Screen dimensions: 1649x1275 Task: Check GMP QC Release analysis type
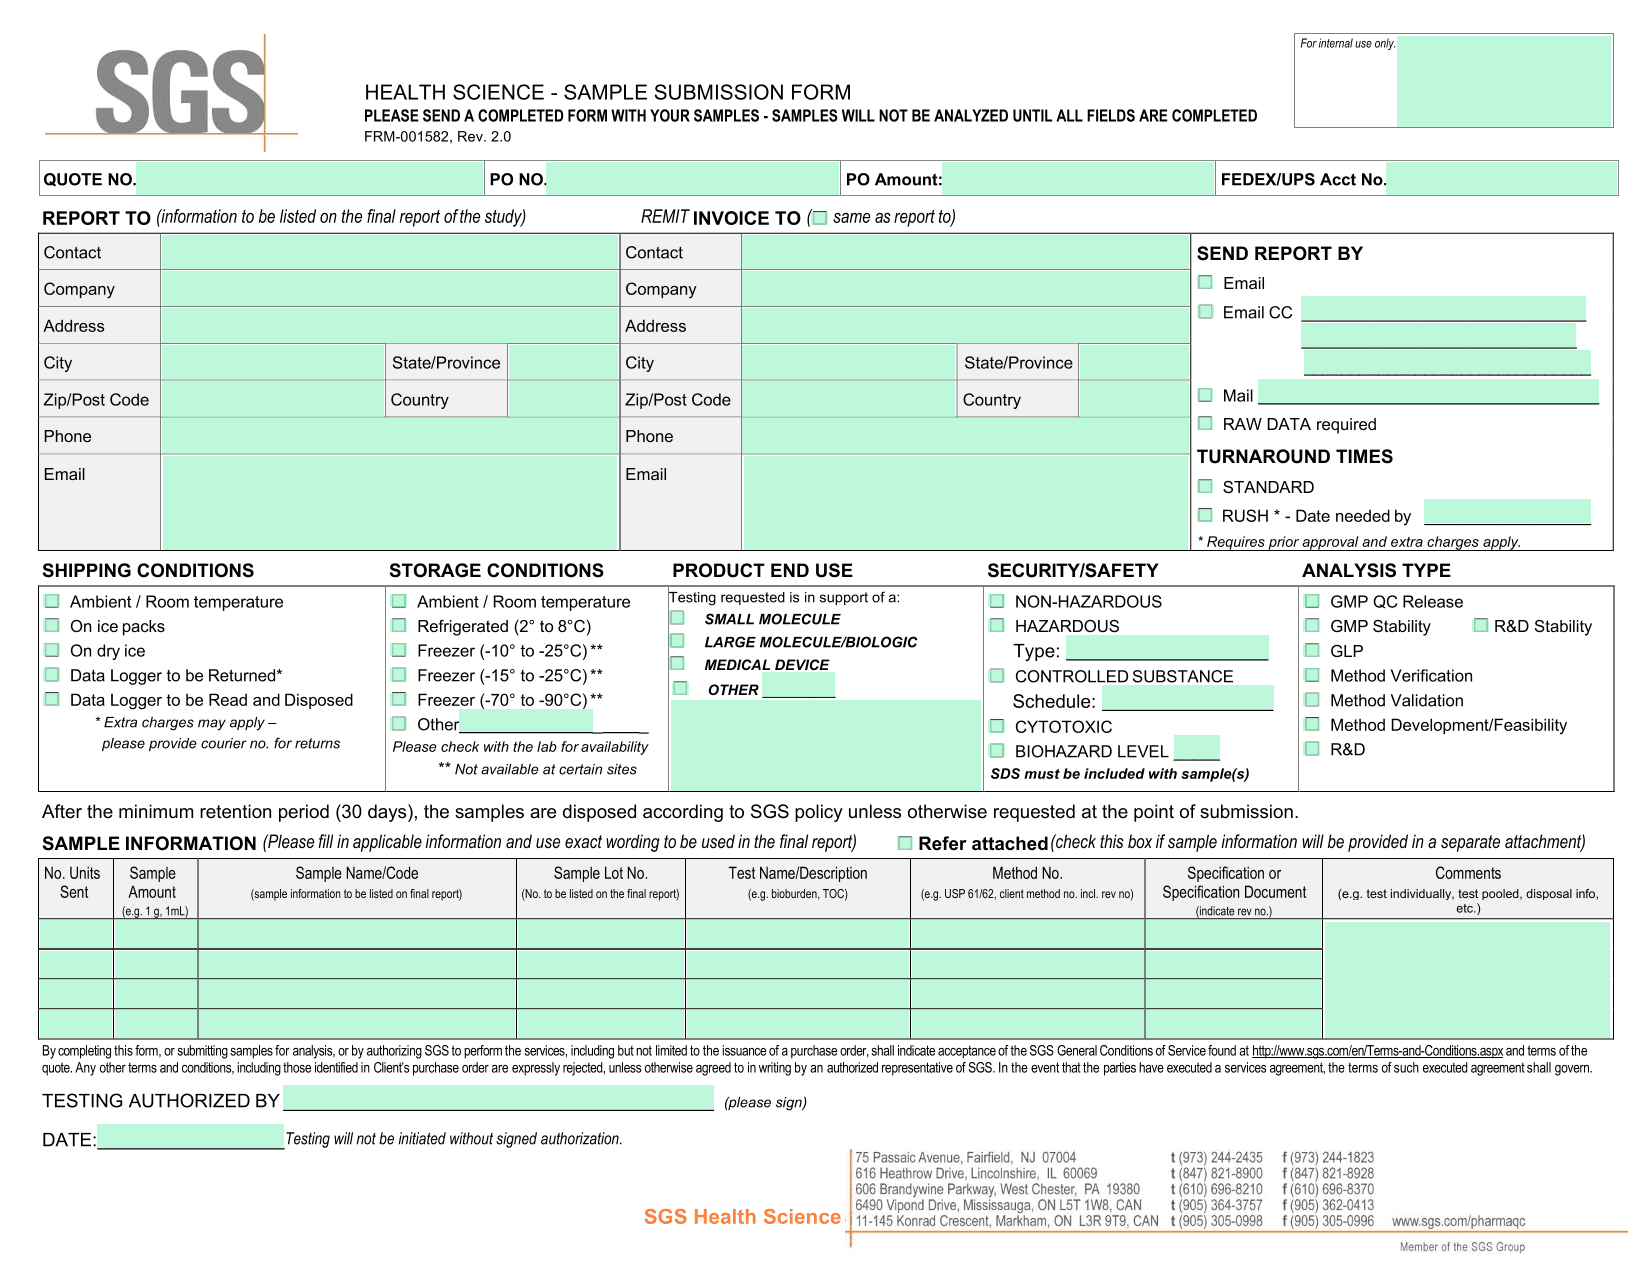click(1312, 601)
